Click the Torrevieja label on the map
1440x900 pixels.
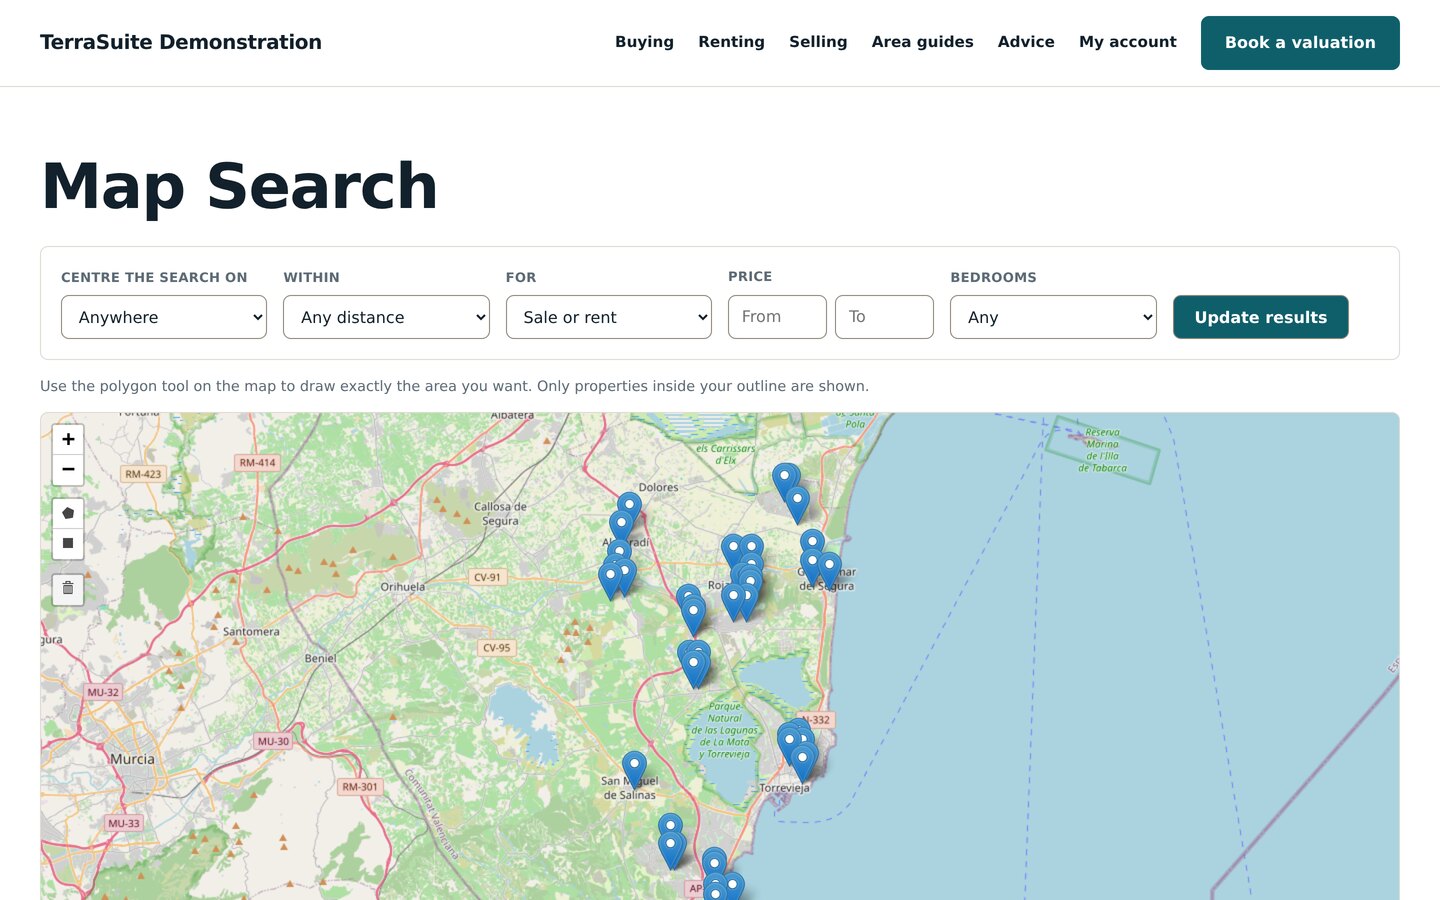coord(785,788)
